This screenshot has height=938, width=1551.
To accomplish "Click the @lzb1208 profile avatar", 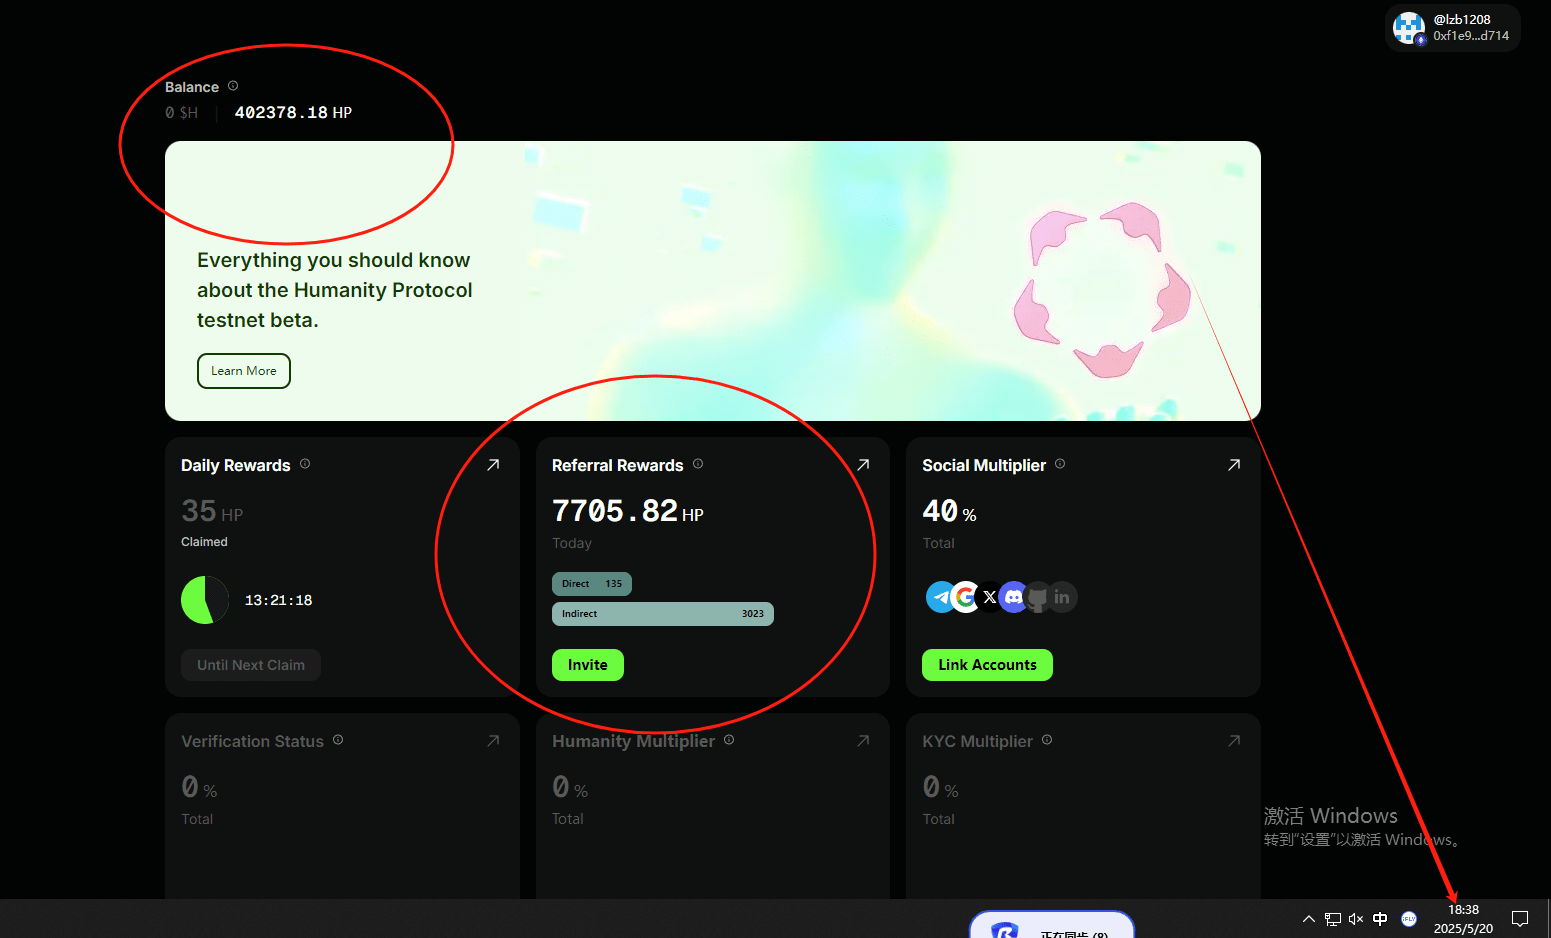I will tap(1409, 28).
